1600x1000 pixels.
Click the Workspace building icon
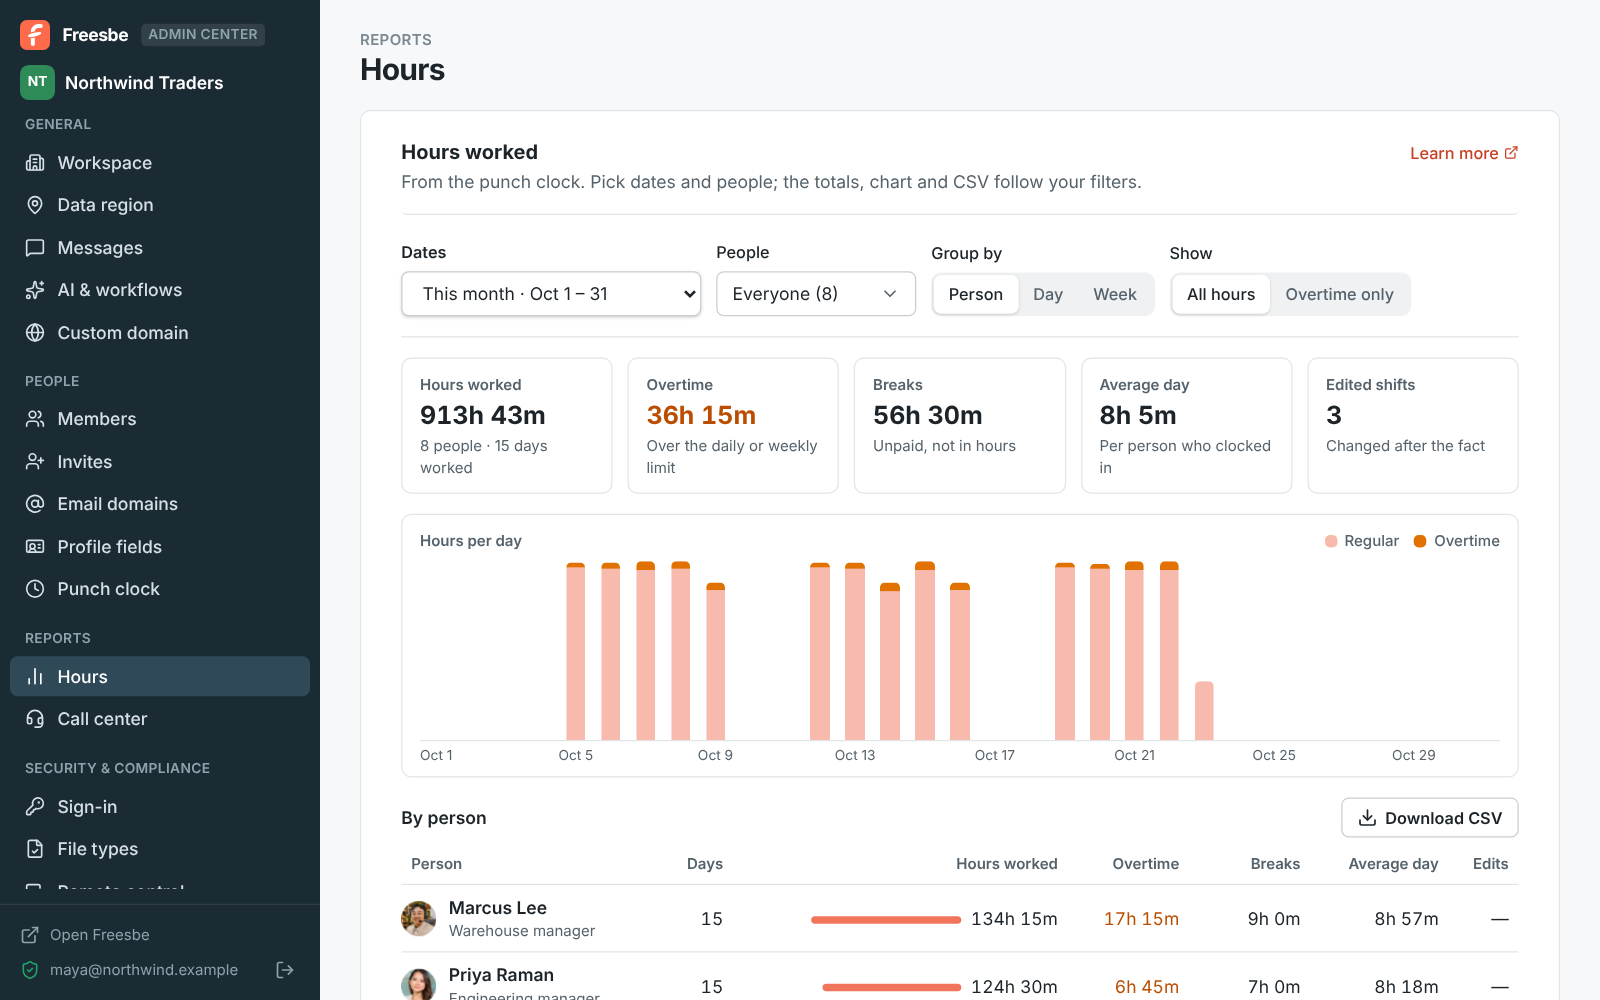35,163
